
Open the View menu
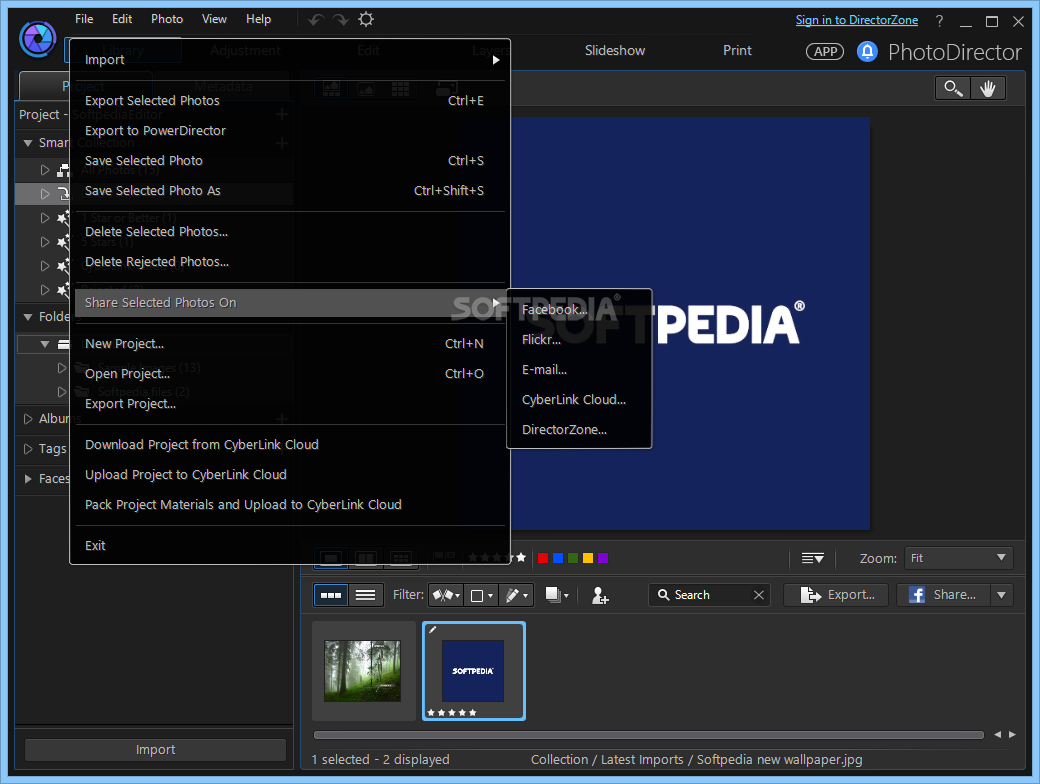(x=214, y=19)
